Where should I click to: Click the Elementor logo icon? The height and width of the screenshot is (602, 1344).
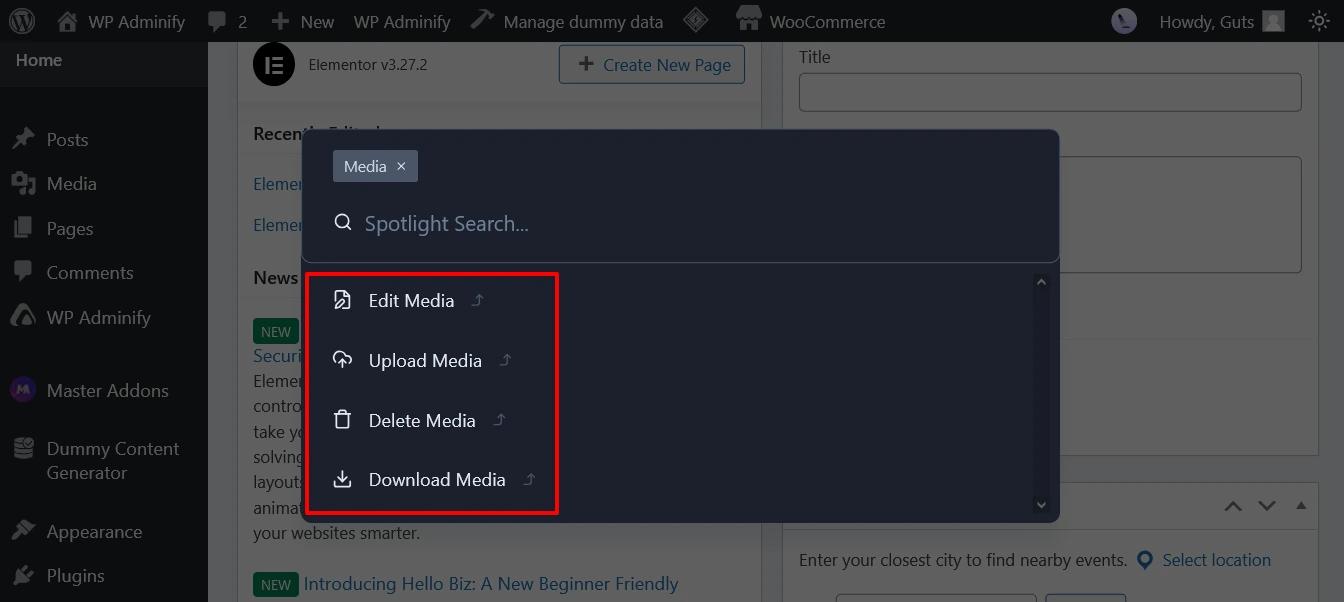click(x=273, y=63)
